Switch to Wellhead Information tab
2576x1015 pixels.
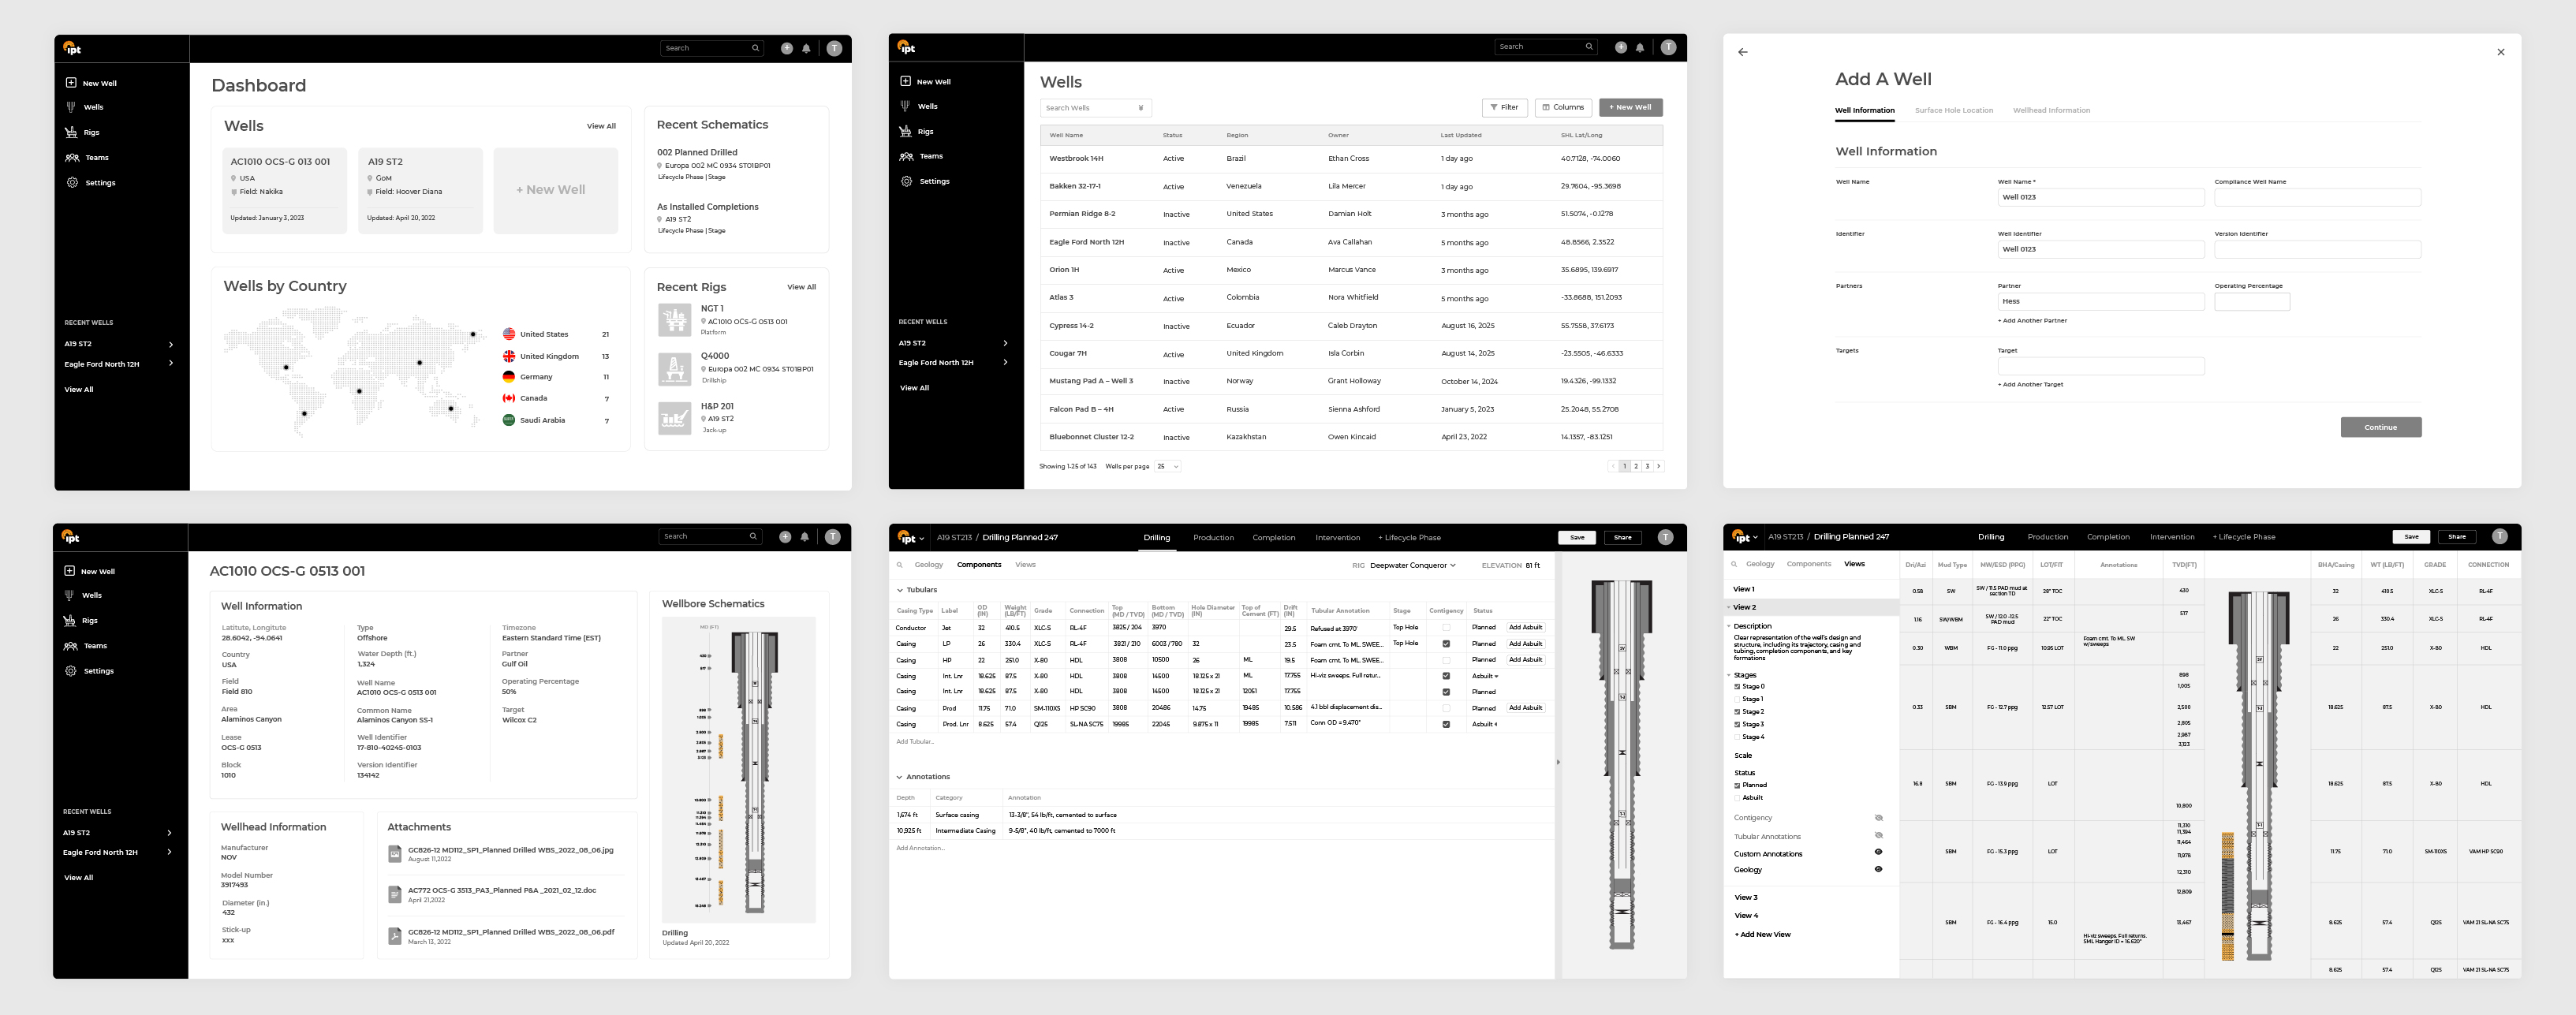pos(2051,110)
